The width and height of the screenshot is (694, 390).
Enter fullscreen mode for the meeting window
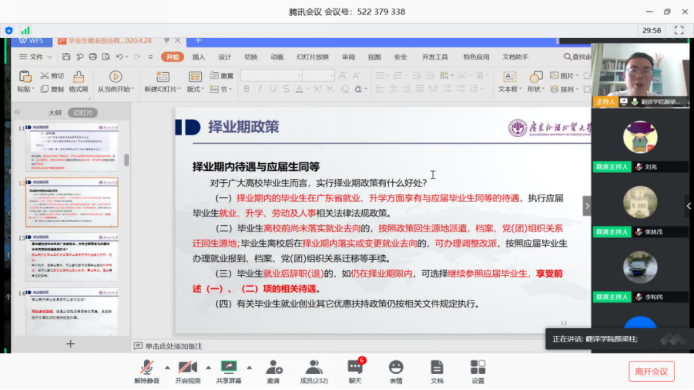point(679,30)
